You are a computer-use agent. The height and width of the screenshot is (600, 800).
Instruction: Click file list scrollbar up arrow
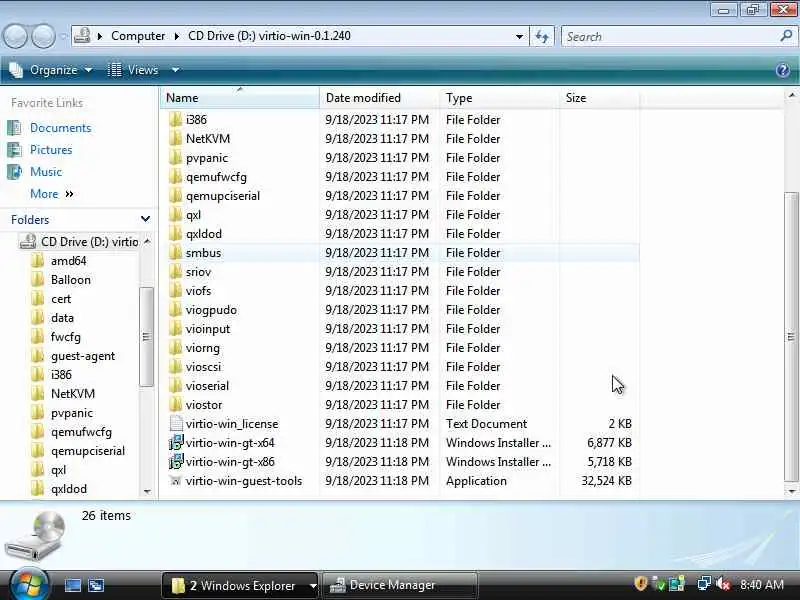coord(791,95)
